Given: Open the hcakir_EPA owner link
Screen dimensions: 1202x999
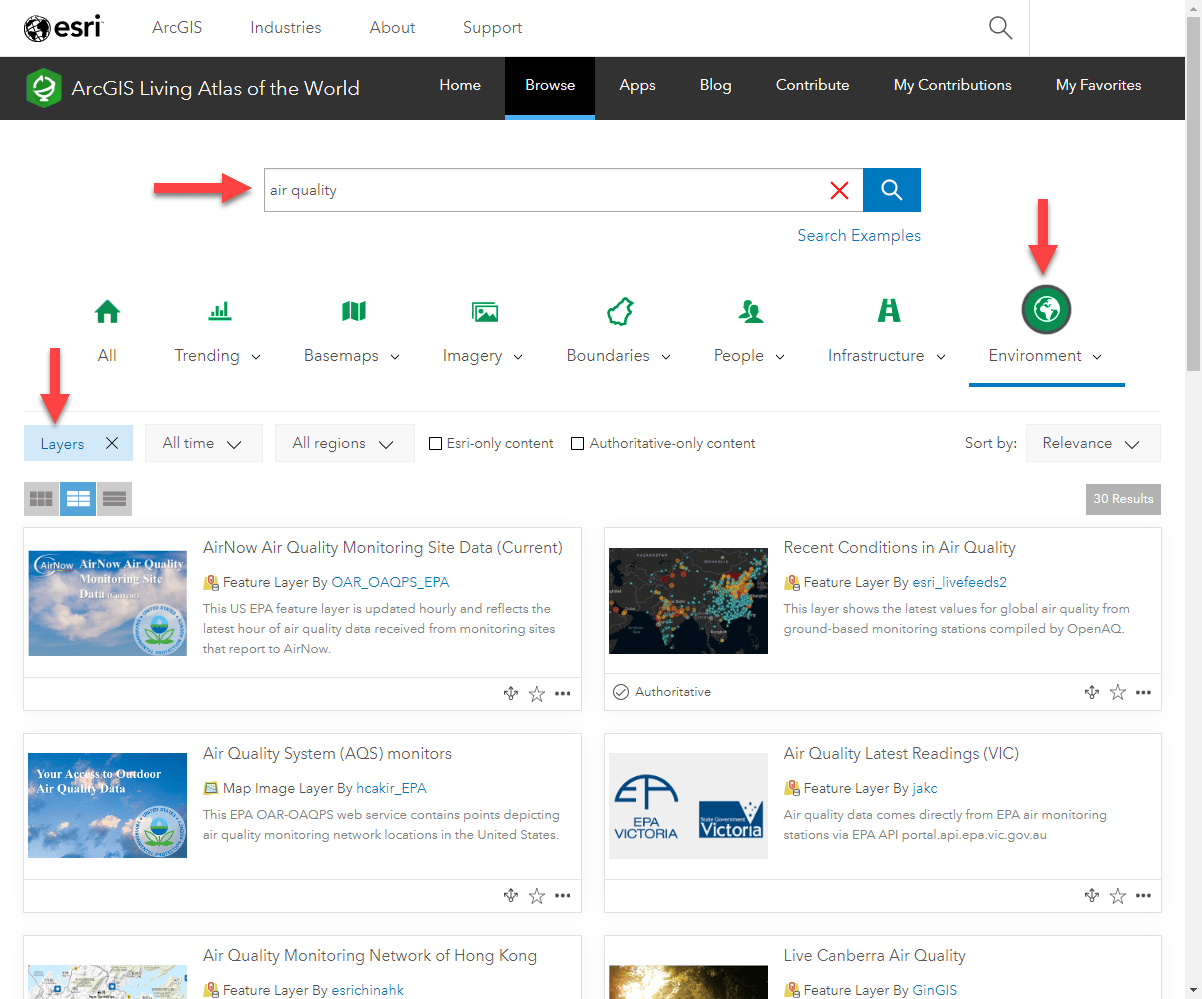Looking at the screenshot, I should [391, 788].
